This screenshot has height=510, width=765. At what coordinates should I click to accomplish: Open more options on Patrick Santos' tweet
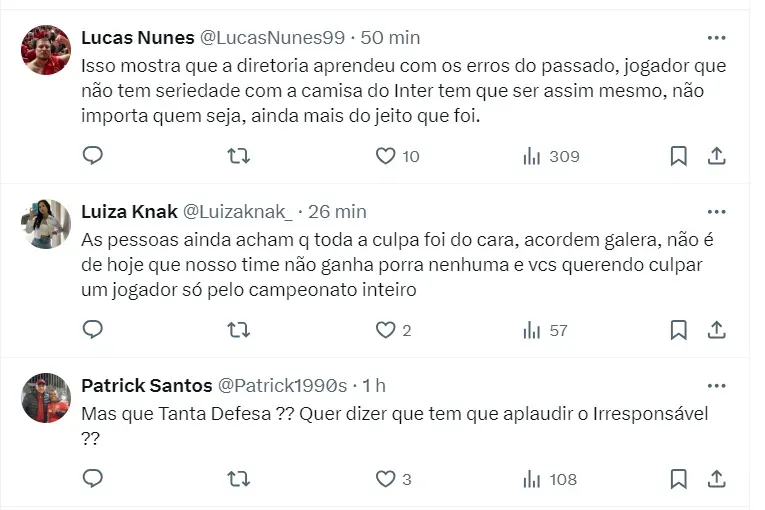coord(716,386)
